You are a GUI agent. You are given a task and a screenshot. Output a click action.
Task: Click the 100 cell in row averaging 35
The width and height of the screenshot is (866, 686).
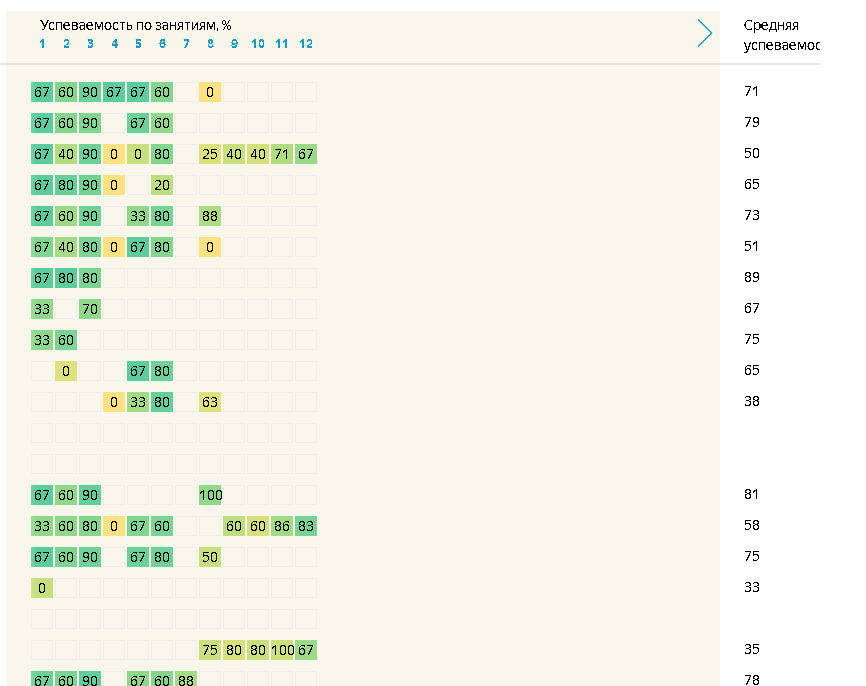click(282, 650)
